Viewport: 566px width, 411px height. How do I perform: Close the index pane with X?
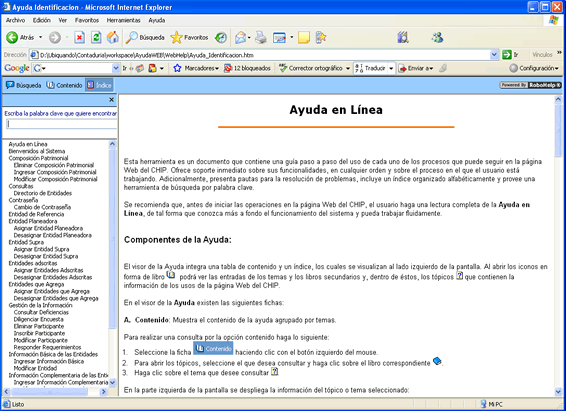tap(112, 100)
